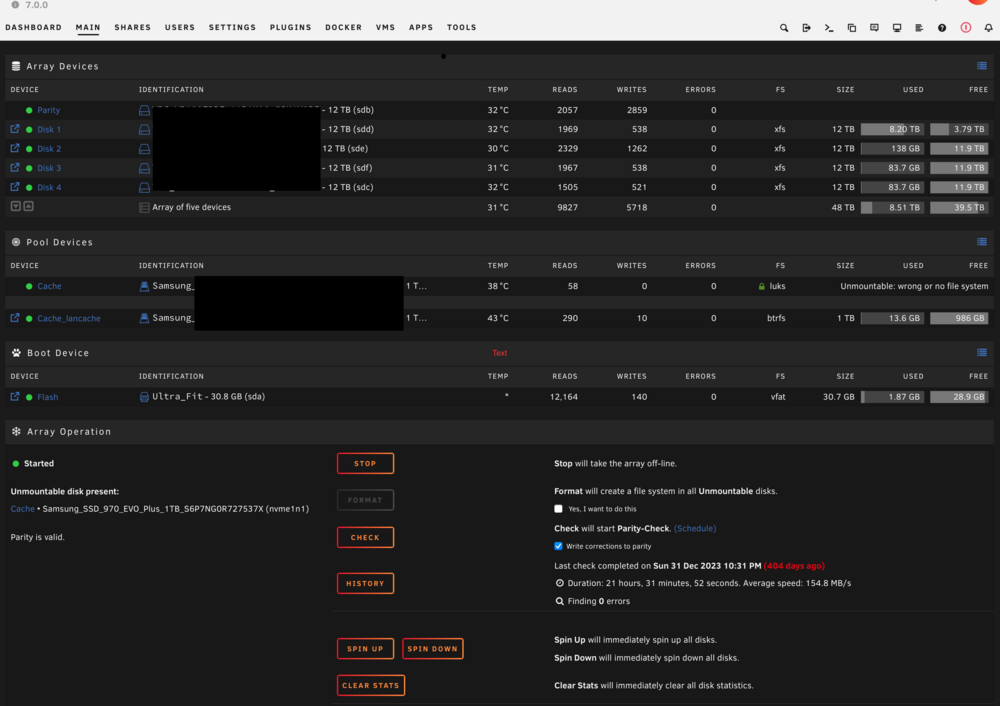Open the parity-check Schedule link
The height and width of the screenshot is (706, 1000).
(x=695, y=528)
